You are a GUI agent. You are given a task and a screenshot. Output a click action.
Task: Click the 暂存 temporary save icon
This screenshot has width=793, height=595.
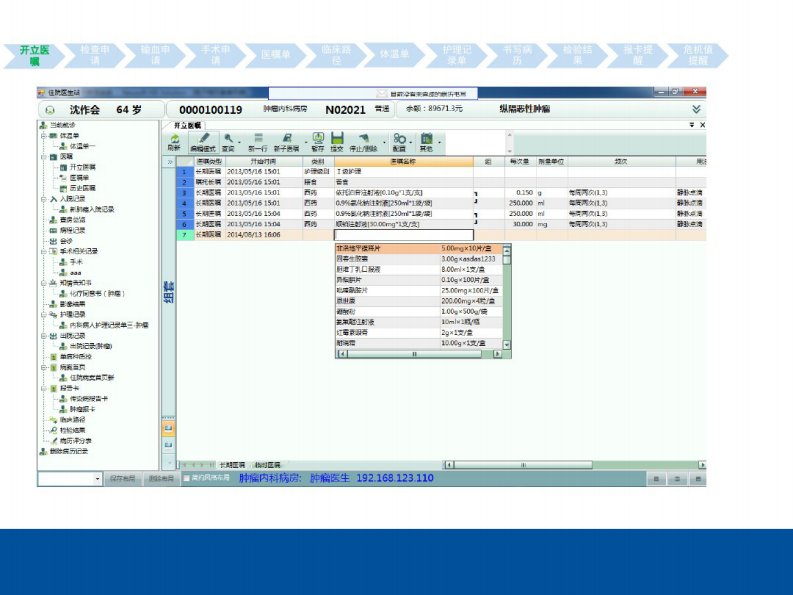[x=318, y=141]
